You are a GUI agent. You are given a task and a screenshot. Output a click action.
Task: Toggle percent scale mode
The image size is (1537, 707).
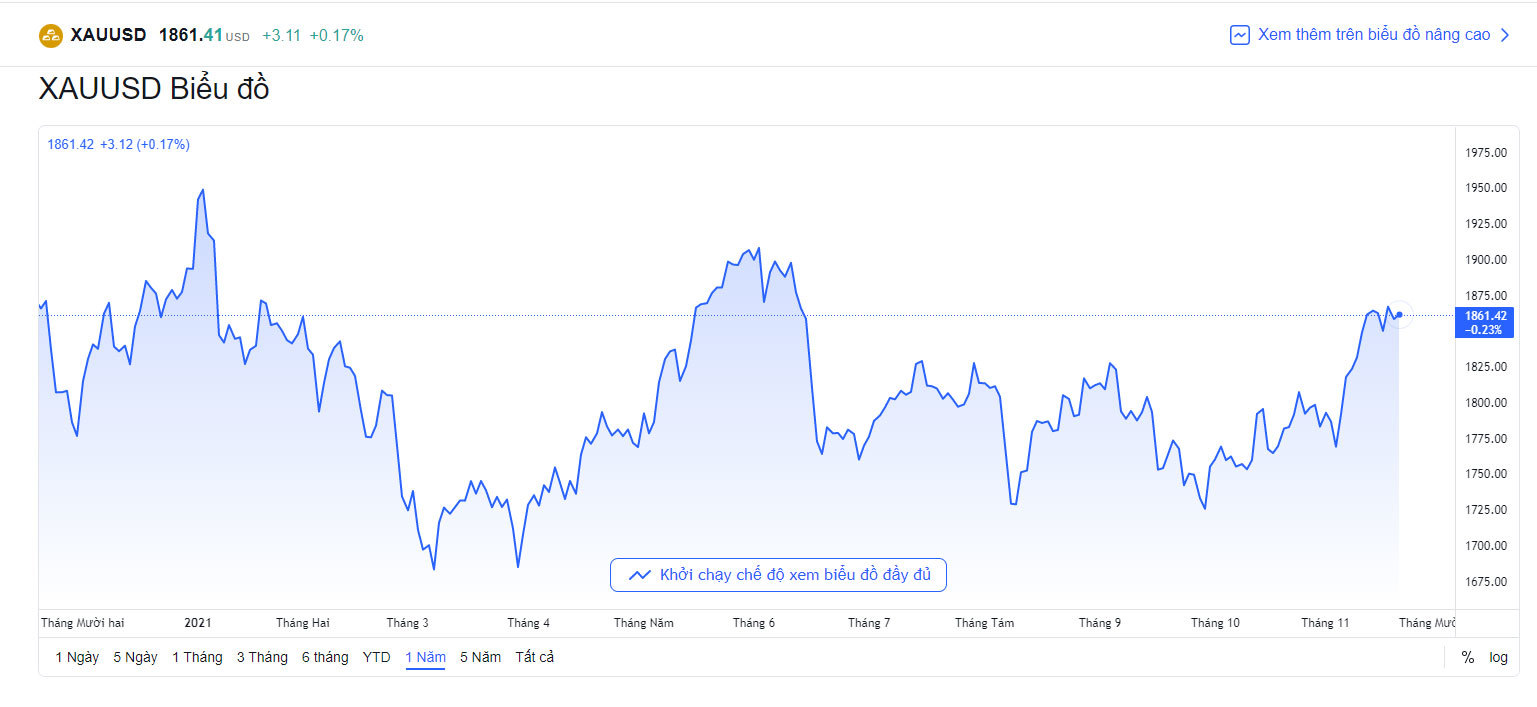pos(1468,657)
